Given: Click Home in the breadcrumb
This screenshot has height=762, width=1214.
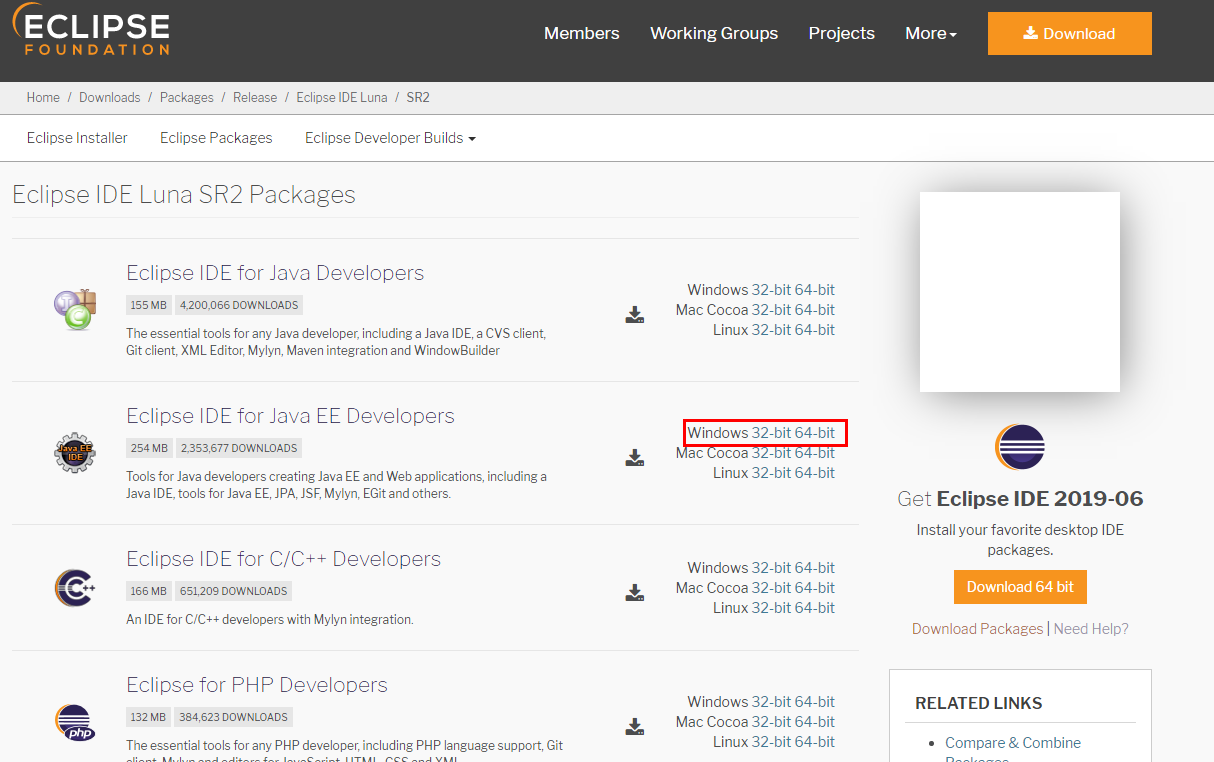Looking at the screenshot, I should (x=43, y=97).
